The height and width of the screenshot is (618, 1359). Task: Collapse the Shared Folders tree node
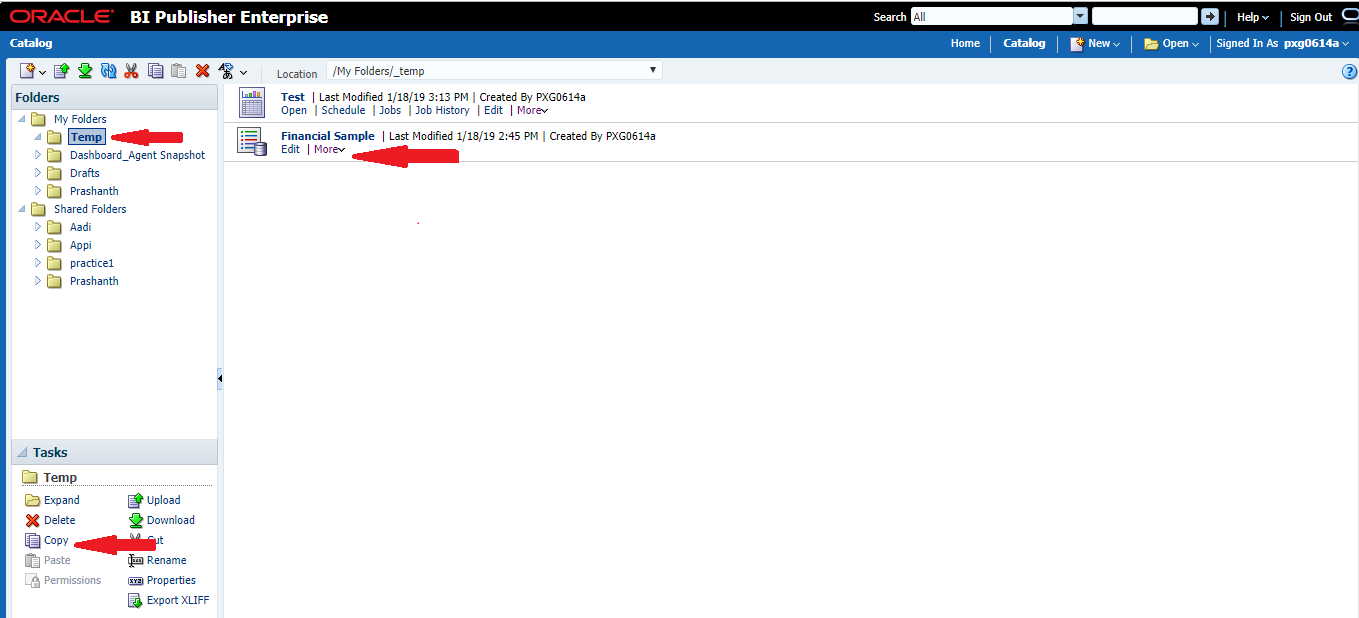tap(22, 209)
